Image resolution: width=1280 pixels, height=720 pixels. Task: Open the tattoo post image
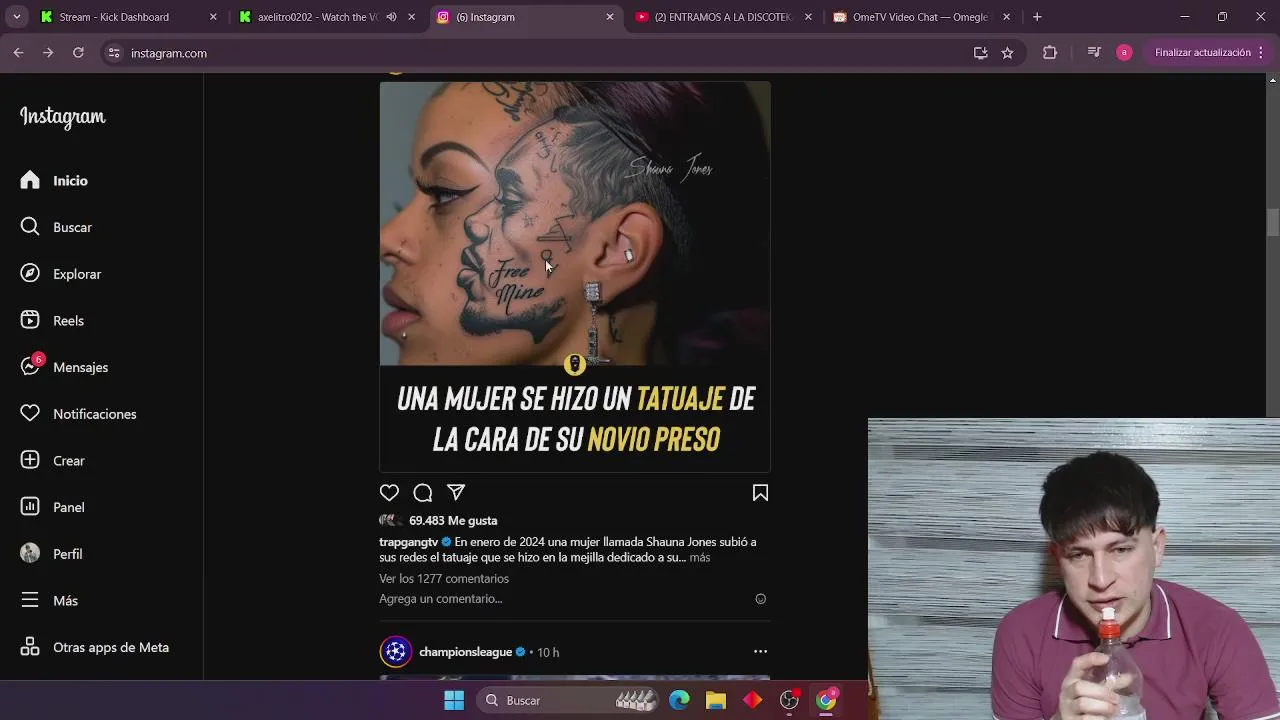pos(575,276)
